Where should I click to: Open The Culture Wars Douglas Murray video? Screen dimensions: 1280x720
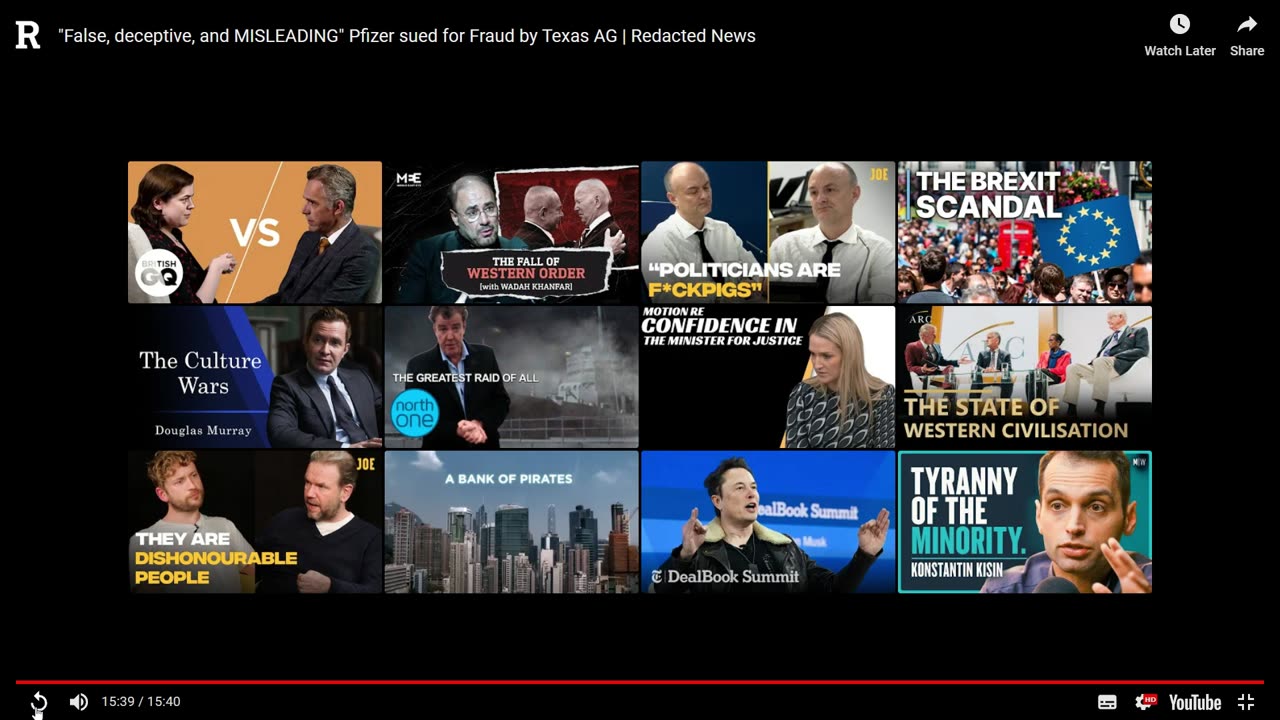click(255, 377)
